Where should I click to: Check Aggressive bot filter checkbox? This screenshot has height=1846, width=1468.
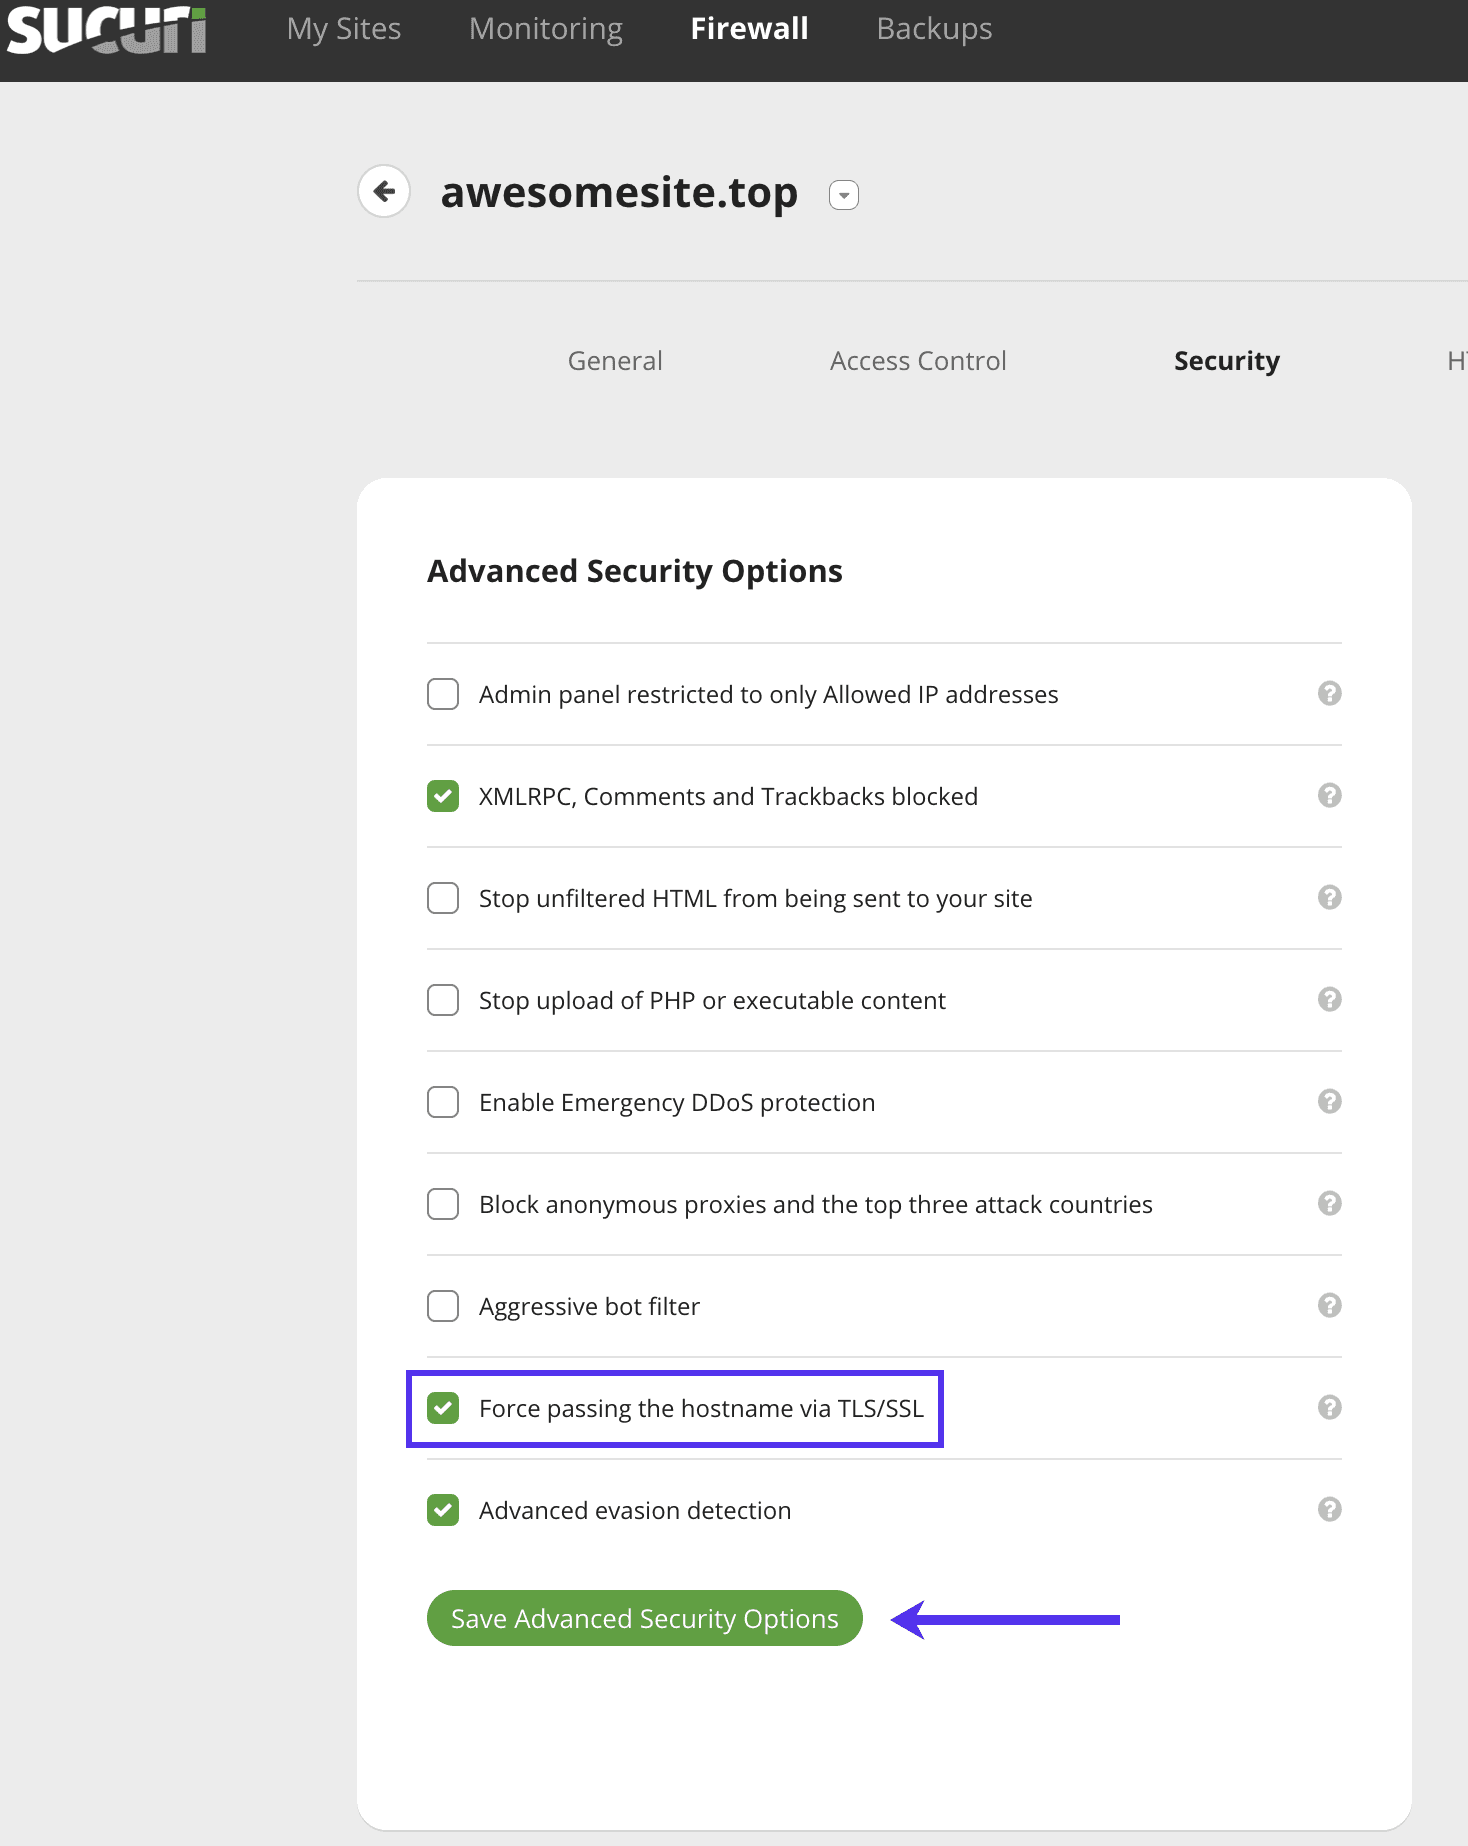[x=443, y=1306]
